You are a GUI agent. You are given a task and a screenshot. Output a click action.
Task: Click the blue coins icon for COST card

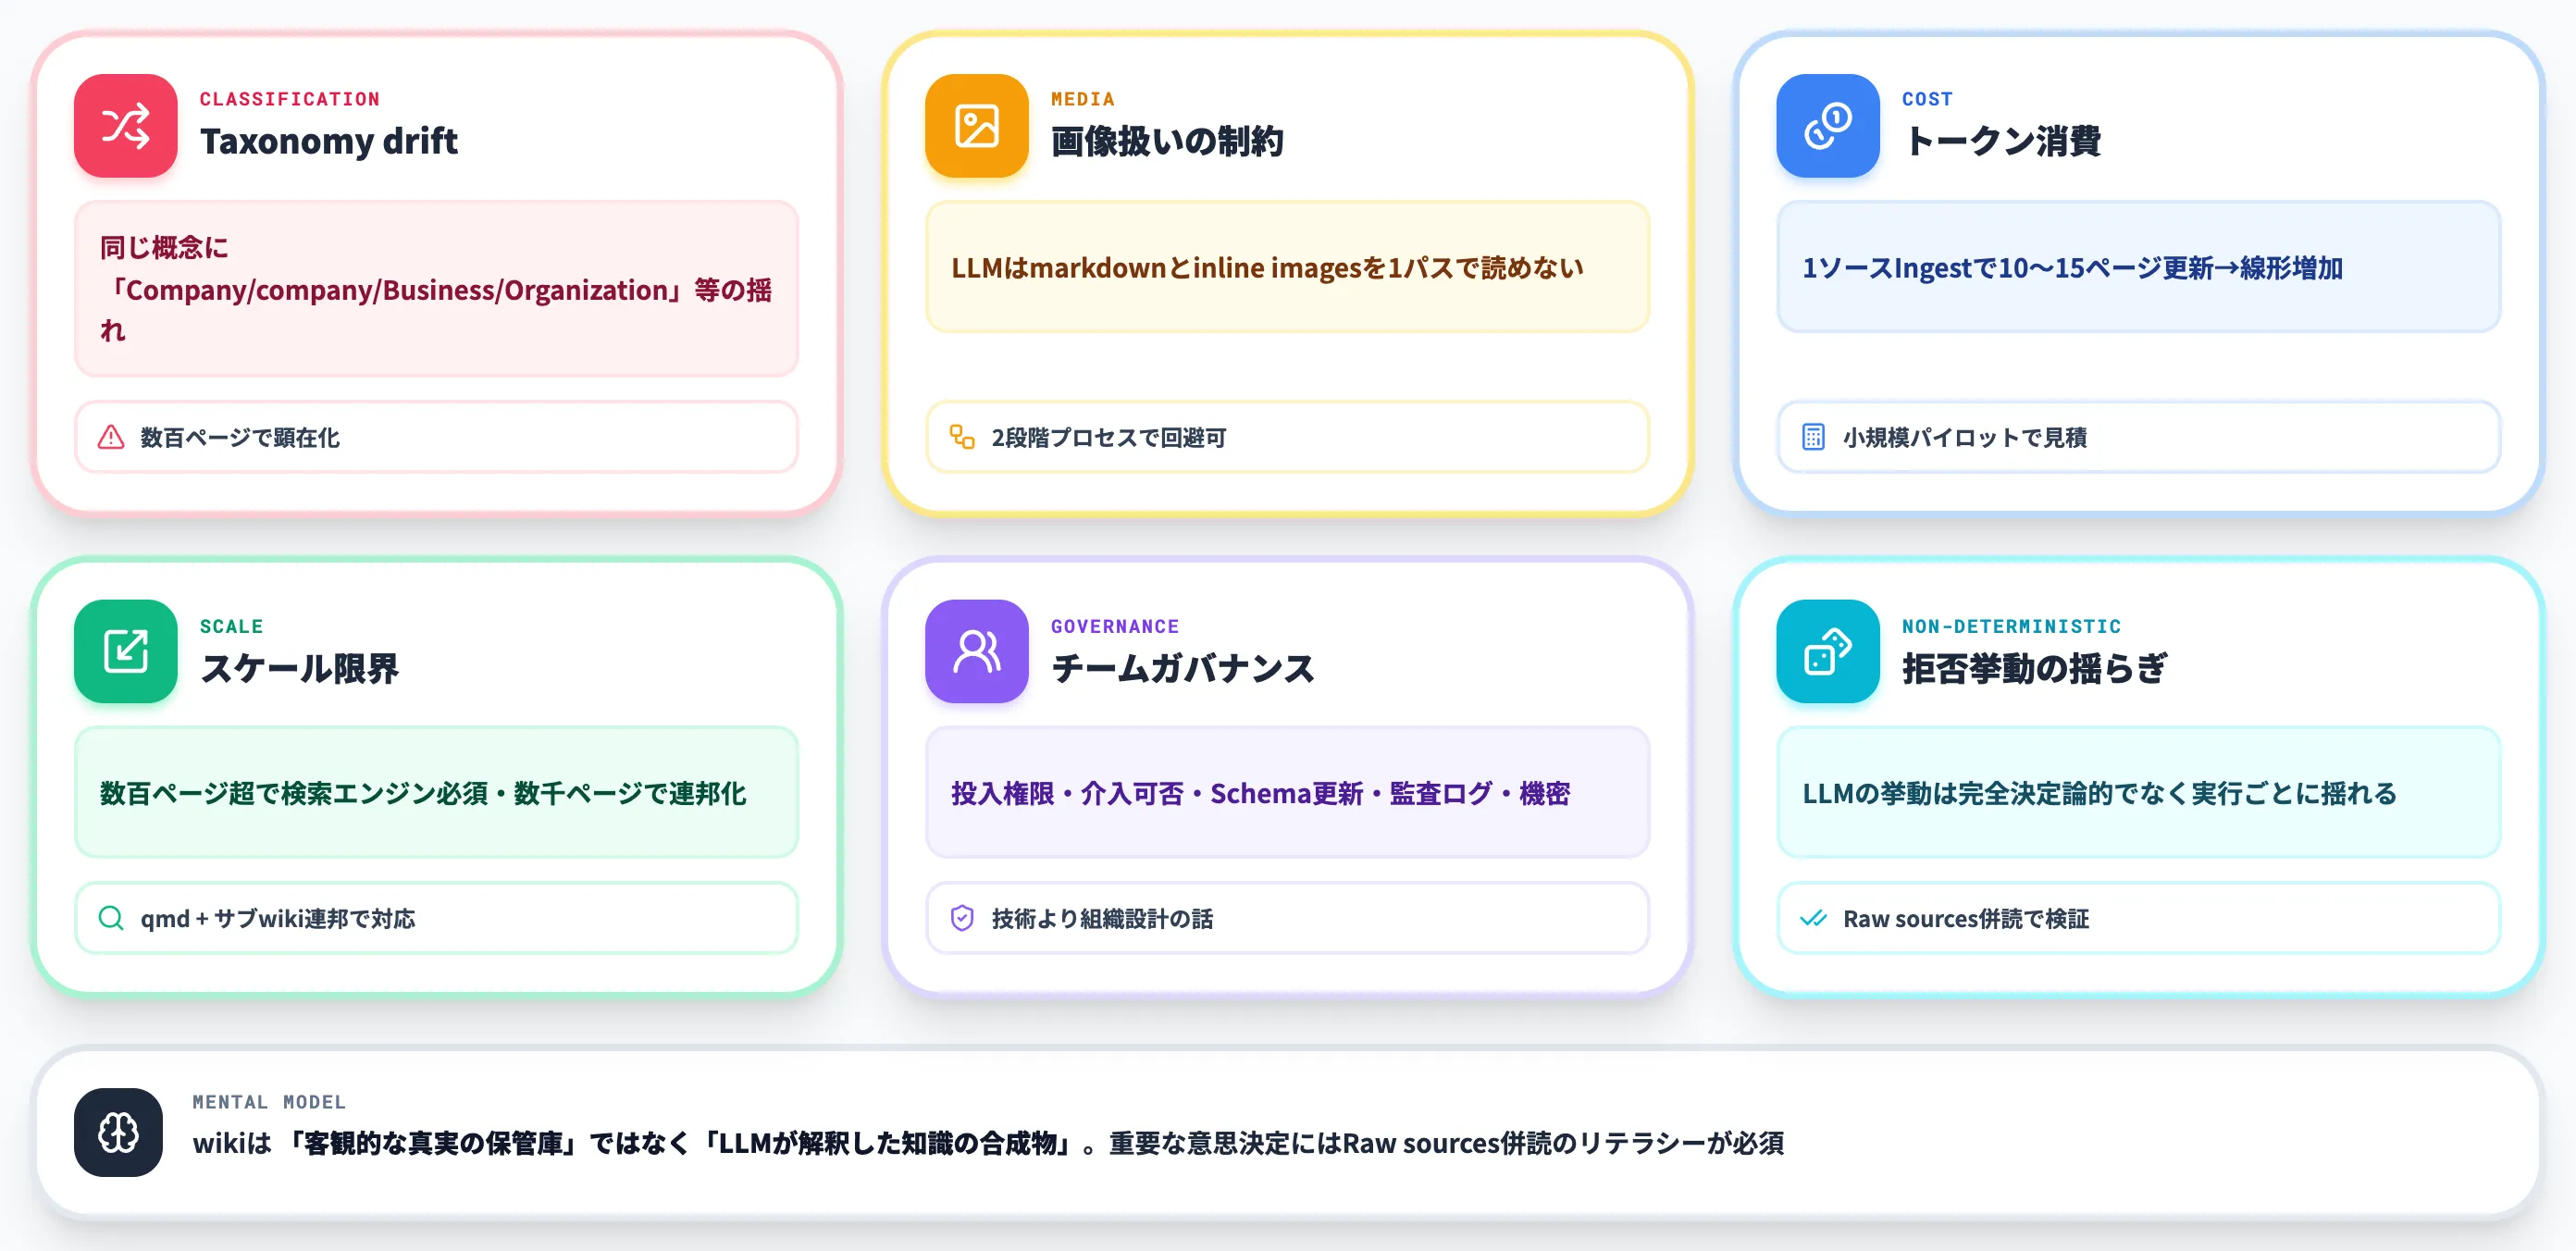pyautogui.click(x=1827, y=126)
